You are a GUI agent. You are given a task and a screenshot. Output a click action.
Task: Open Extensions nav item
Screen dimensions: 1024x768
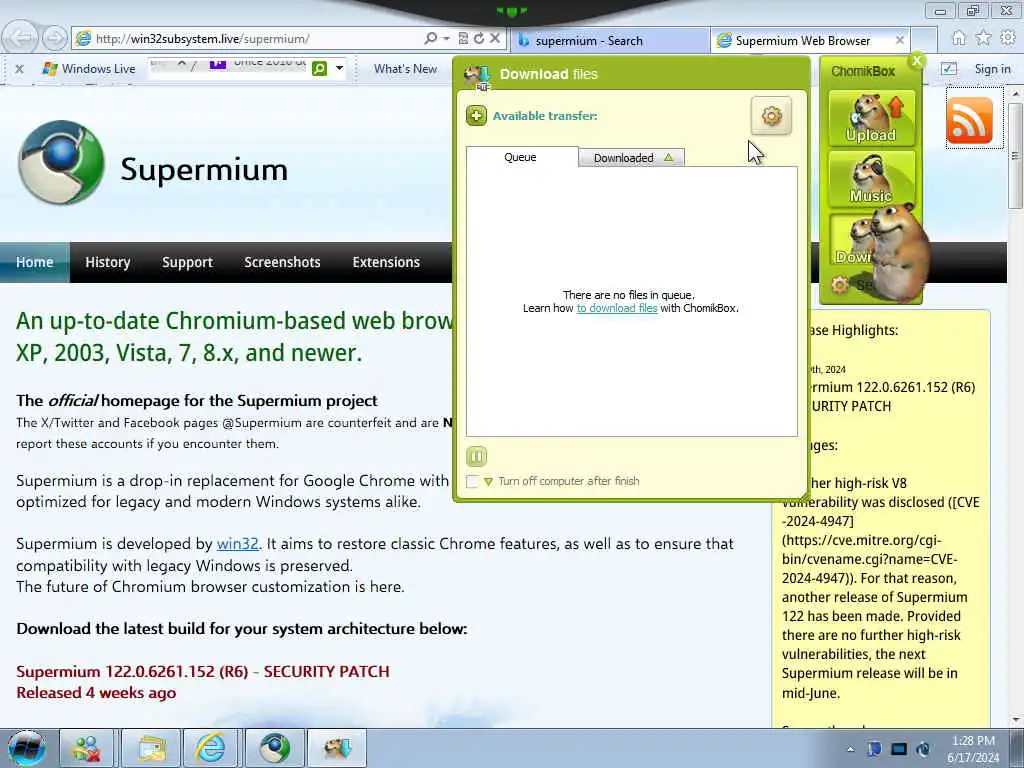pos(386,262)
